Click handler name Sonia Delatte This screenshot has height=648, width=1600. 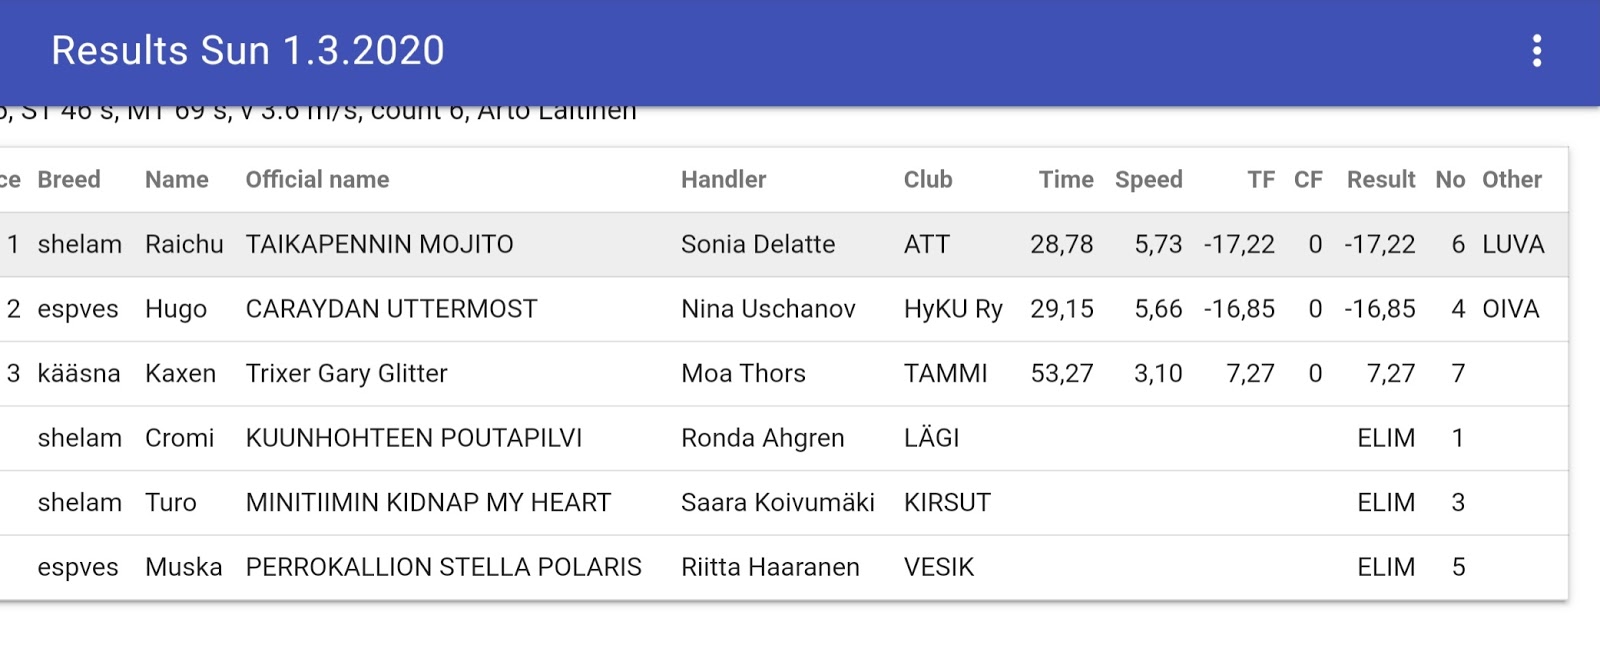(758, 244)
